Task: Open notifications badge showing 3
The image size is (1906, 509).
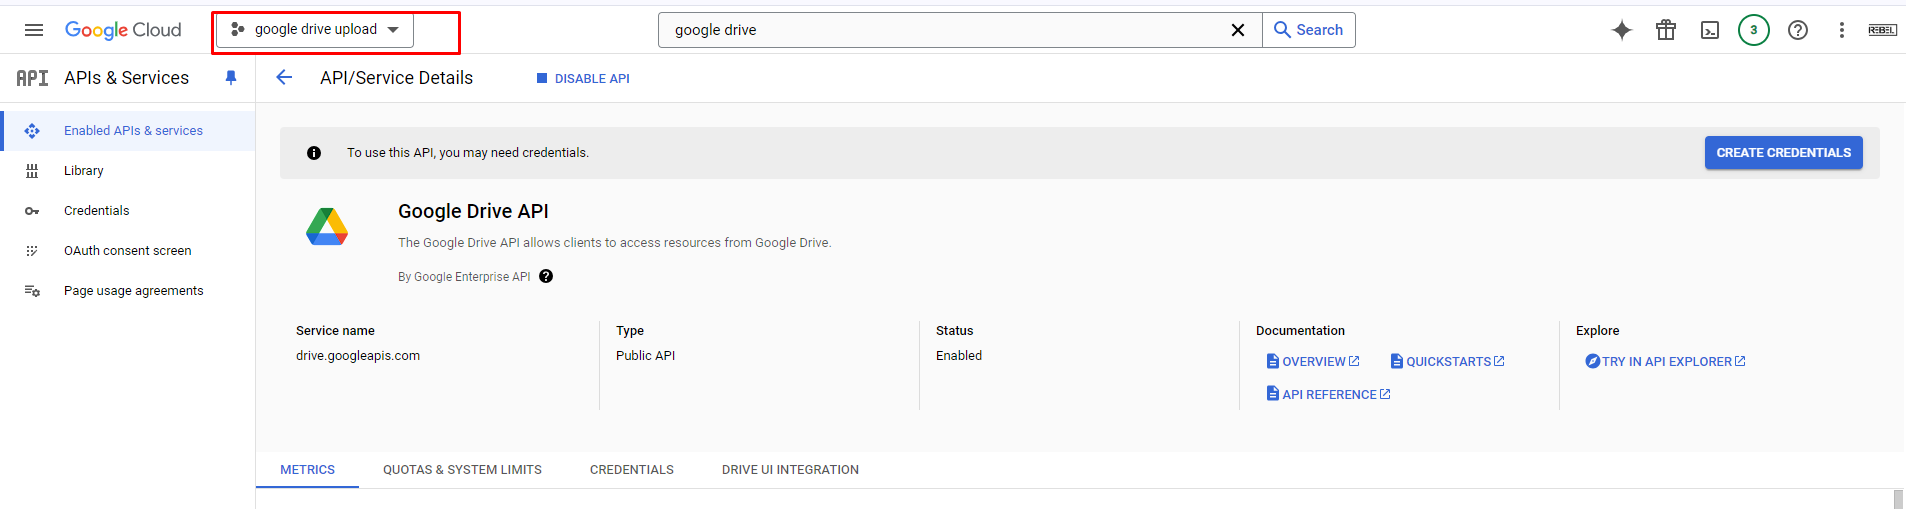Action: [1754, 30]
